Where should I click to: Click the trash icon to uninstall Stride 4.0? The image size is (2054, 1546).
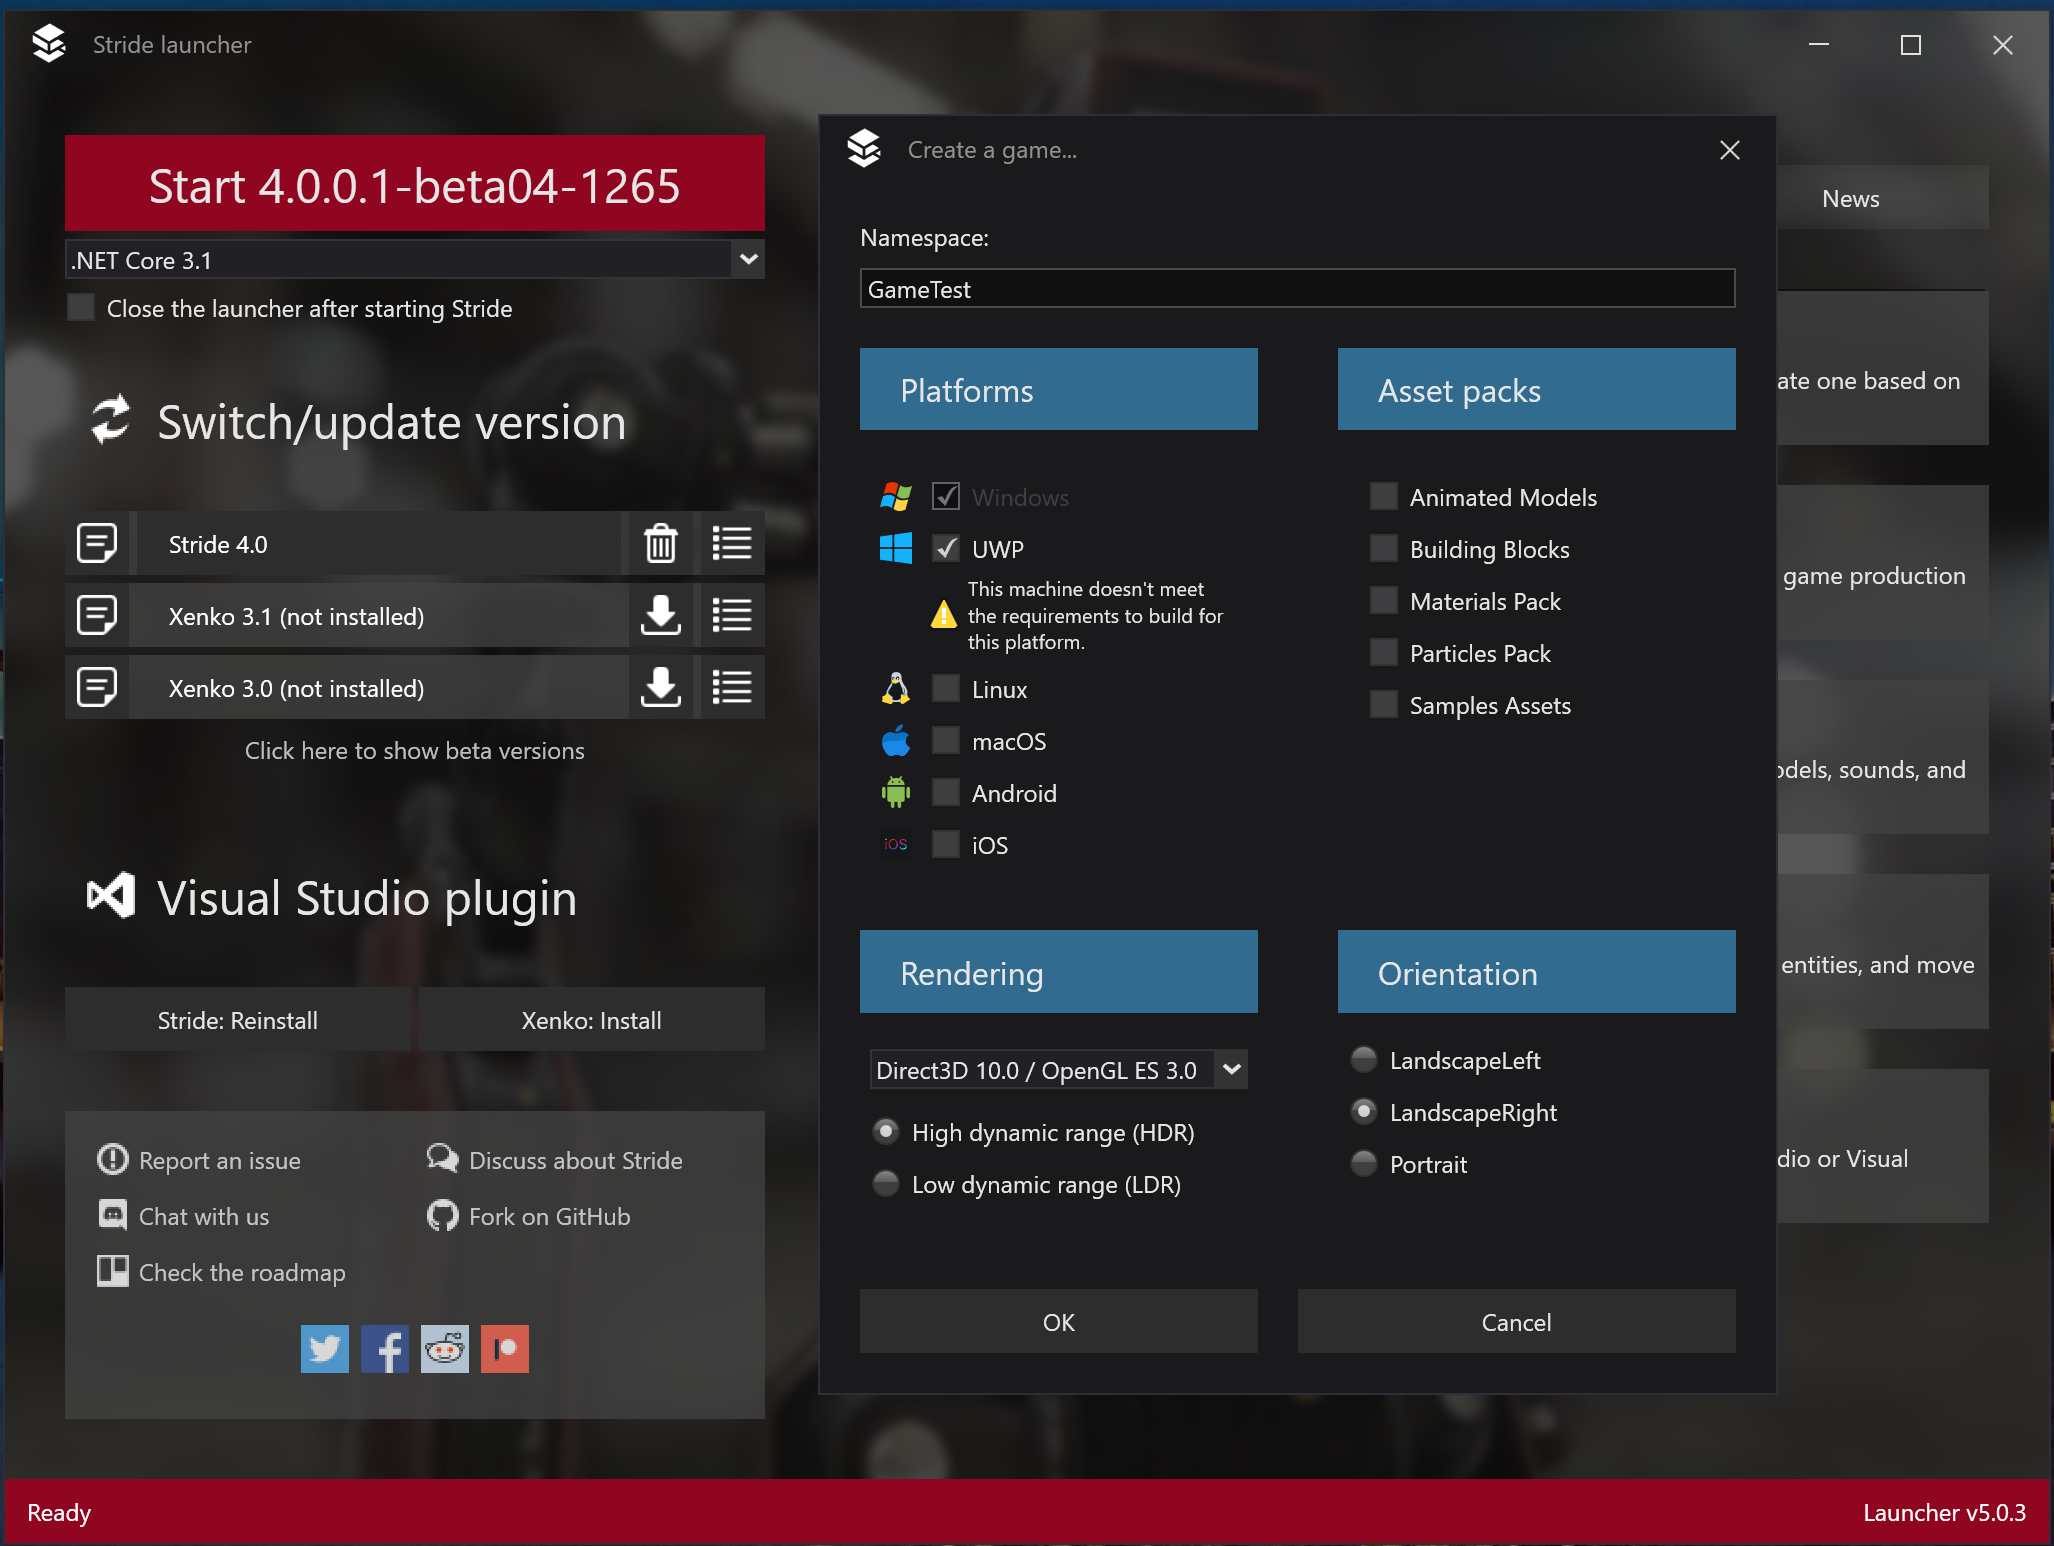tap(660, 543)
